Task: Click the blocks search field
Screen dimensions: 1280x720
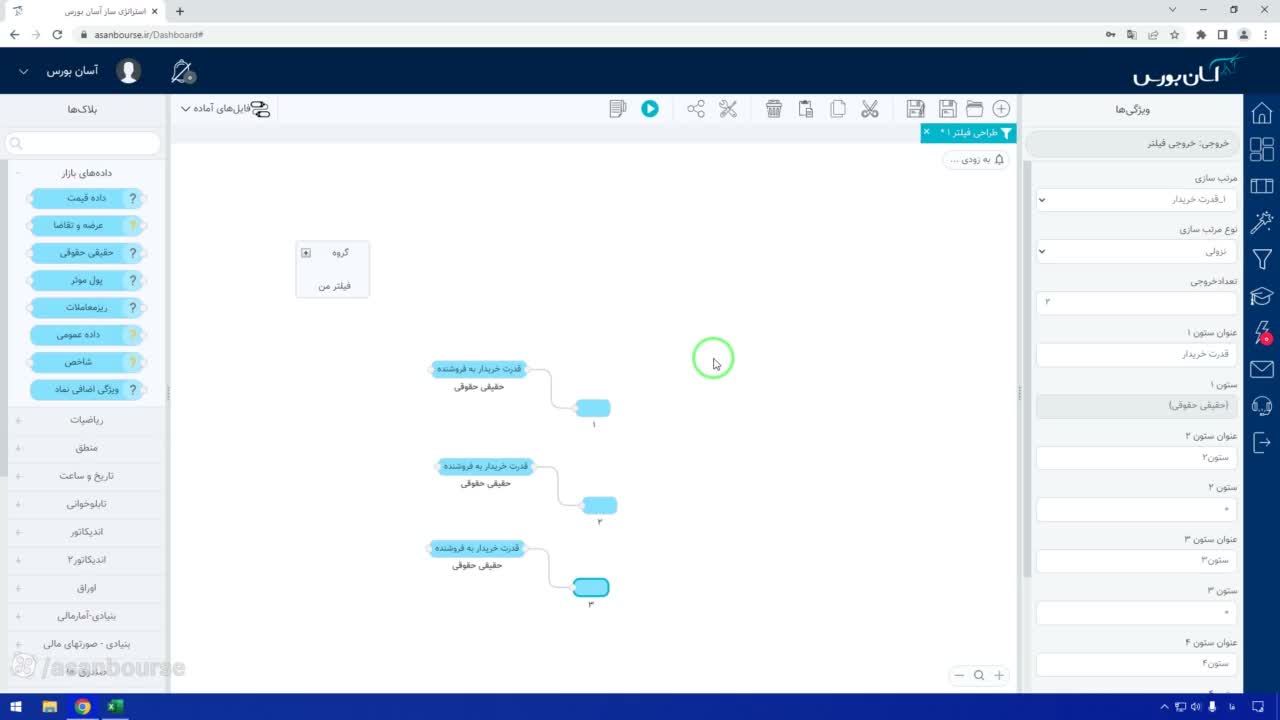Action: 83,144
